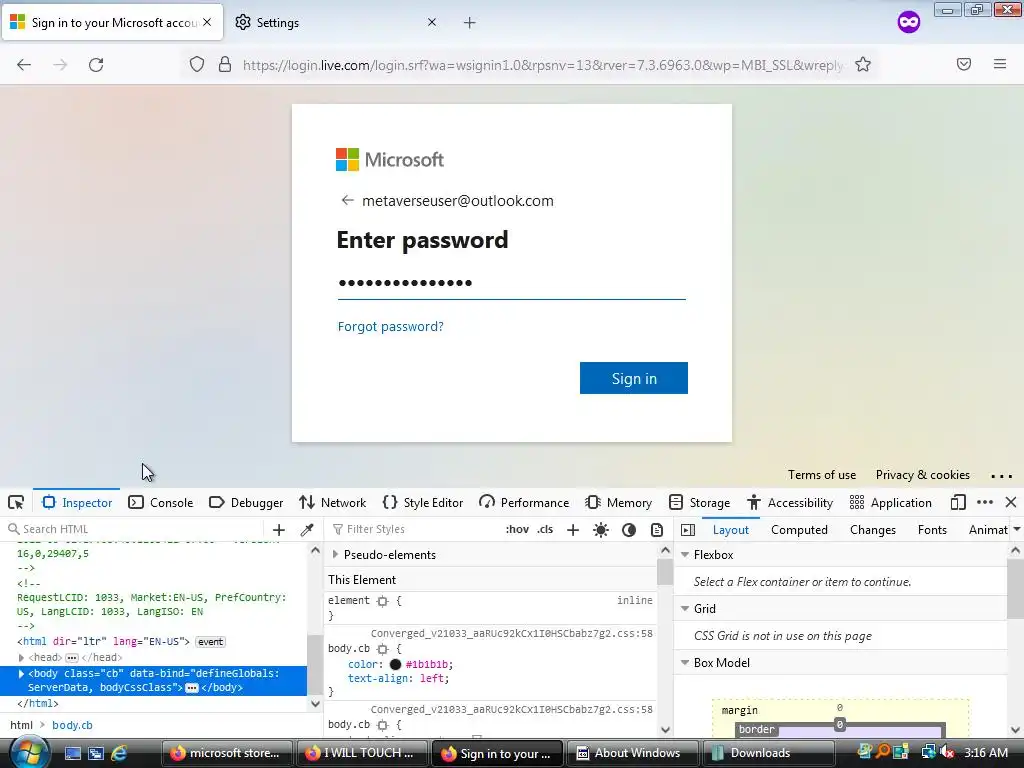The width and height of the screenshot is (1024, 768).
Task: Toggle .cls class panel
Action: [x=545, y=529]
